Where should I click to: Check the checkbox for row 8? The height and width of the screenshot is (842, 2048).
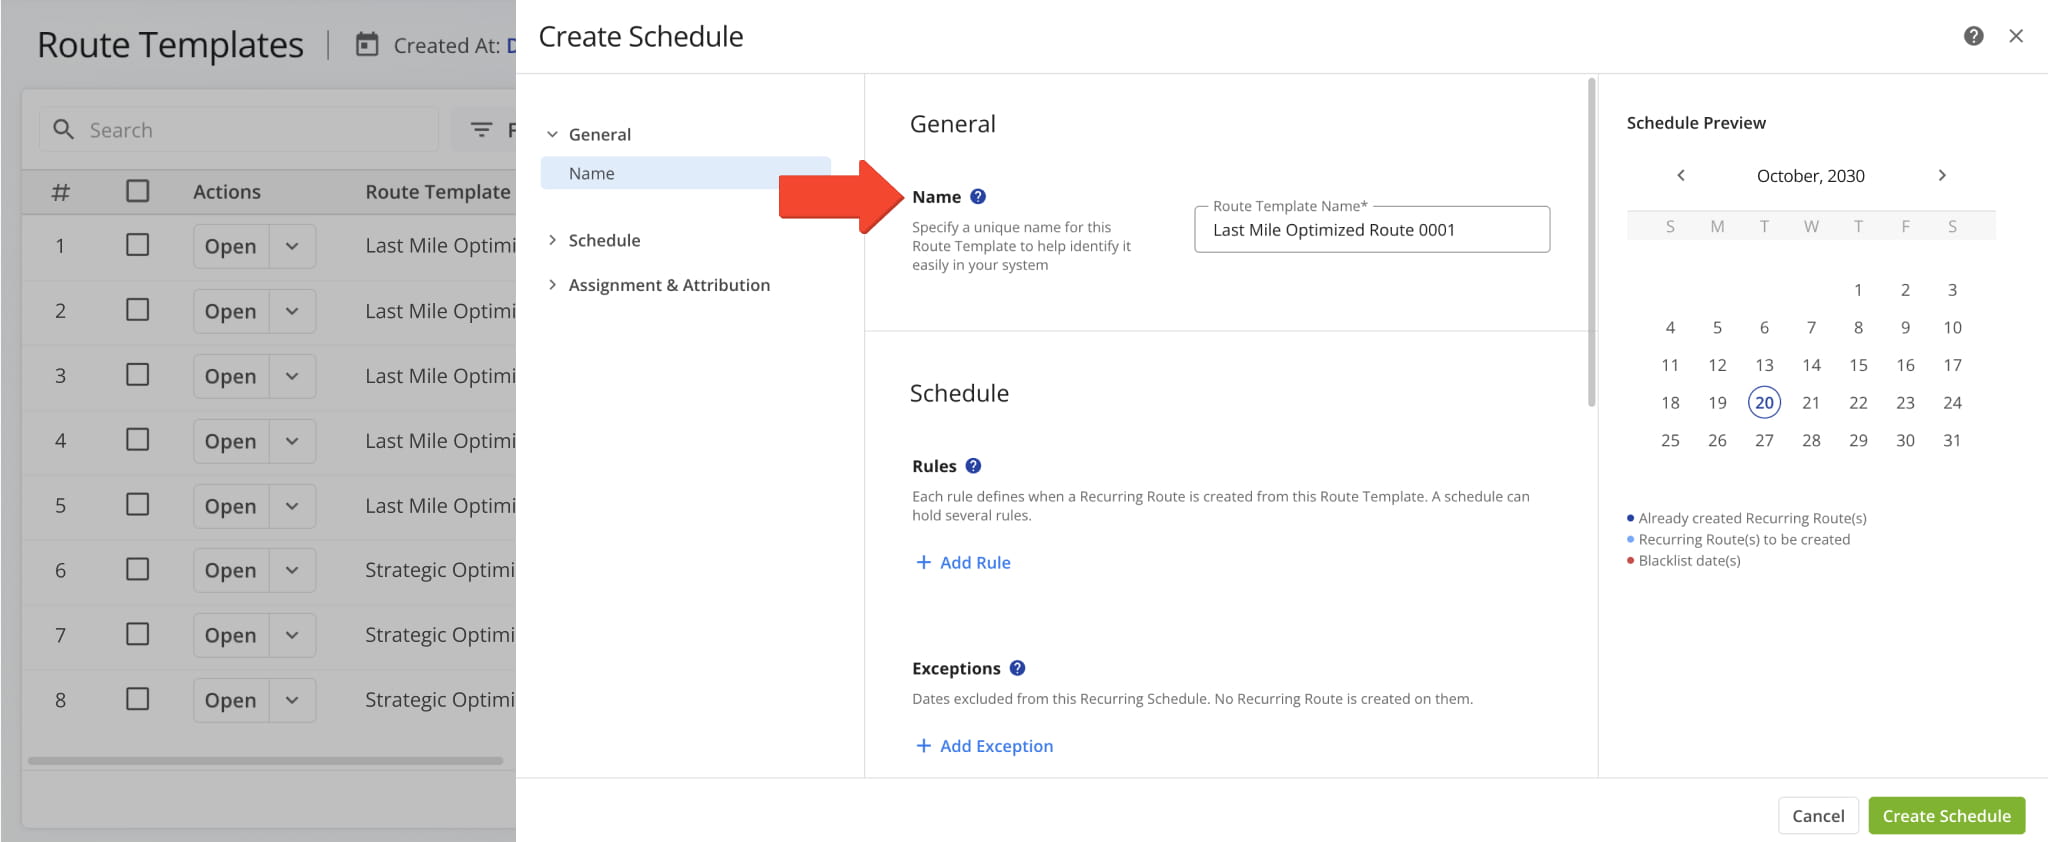pyautogui.click(x=138, y=699)
